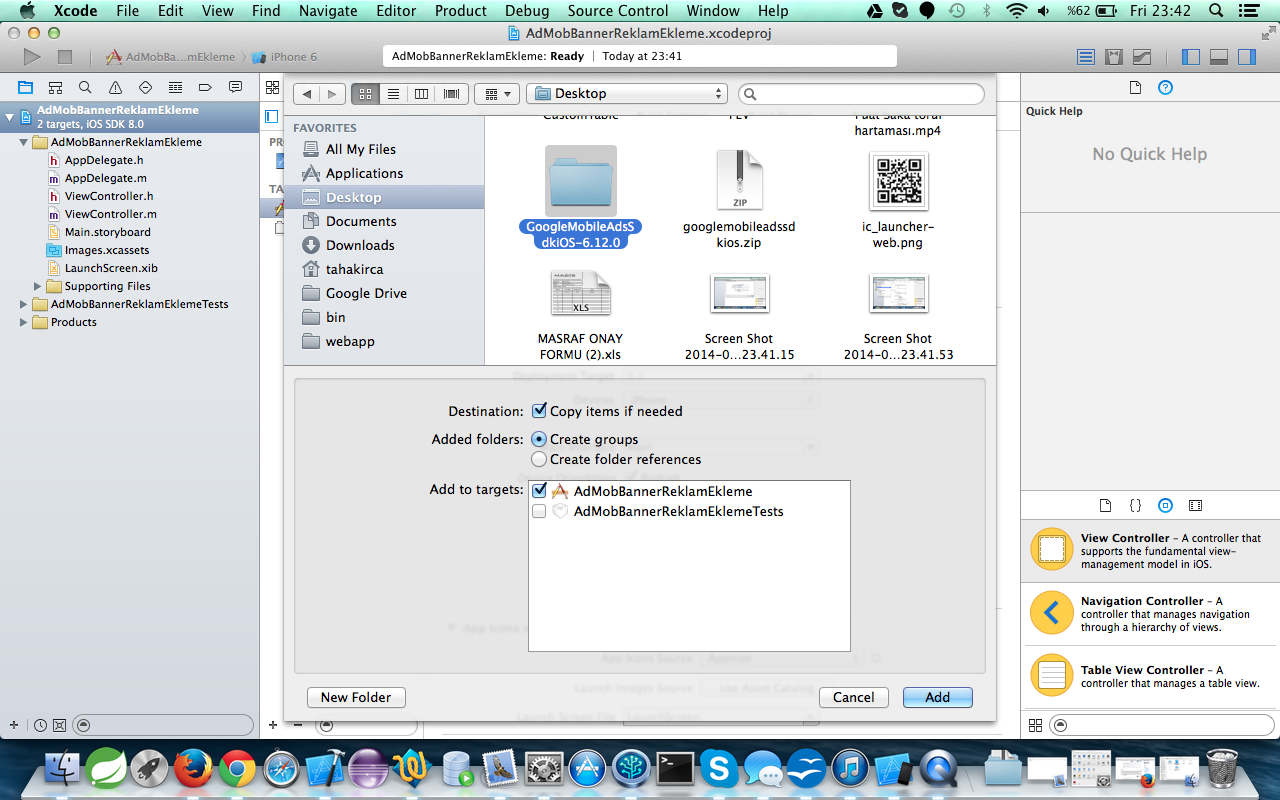Show the Media library icon
Image resolution: width=1280 pixels, height=800 pixels.
pos(1195,506)
